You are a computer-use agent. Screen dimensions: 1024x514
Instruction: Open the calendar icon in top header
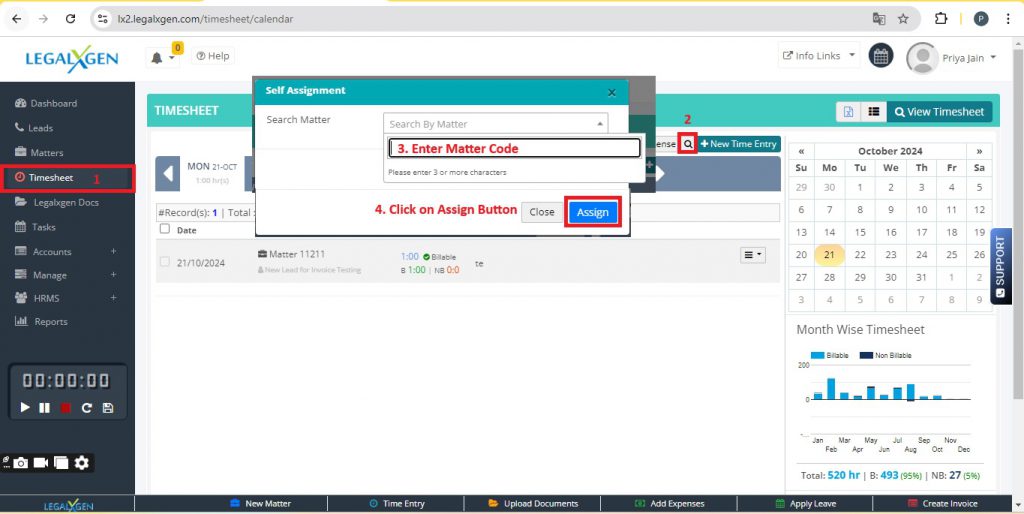coord(880,57)
